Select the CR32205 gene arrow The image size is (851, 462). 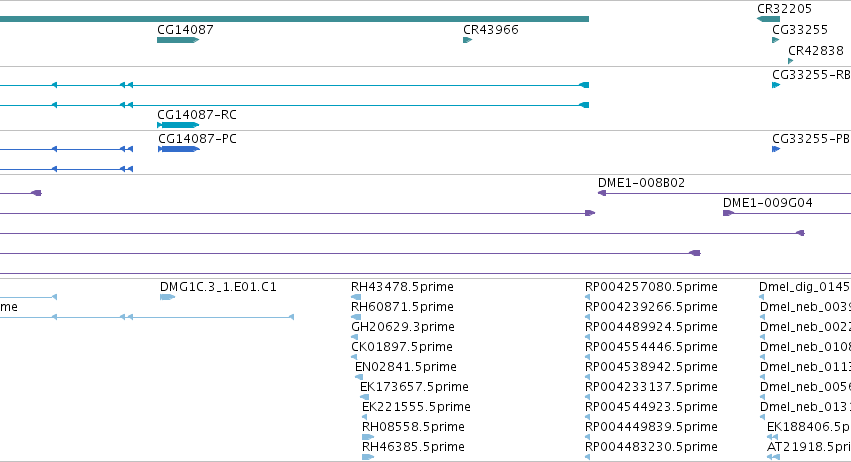(x=768, y=19)
